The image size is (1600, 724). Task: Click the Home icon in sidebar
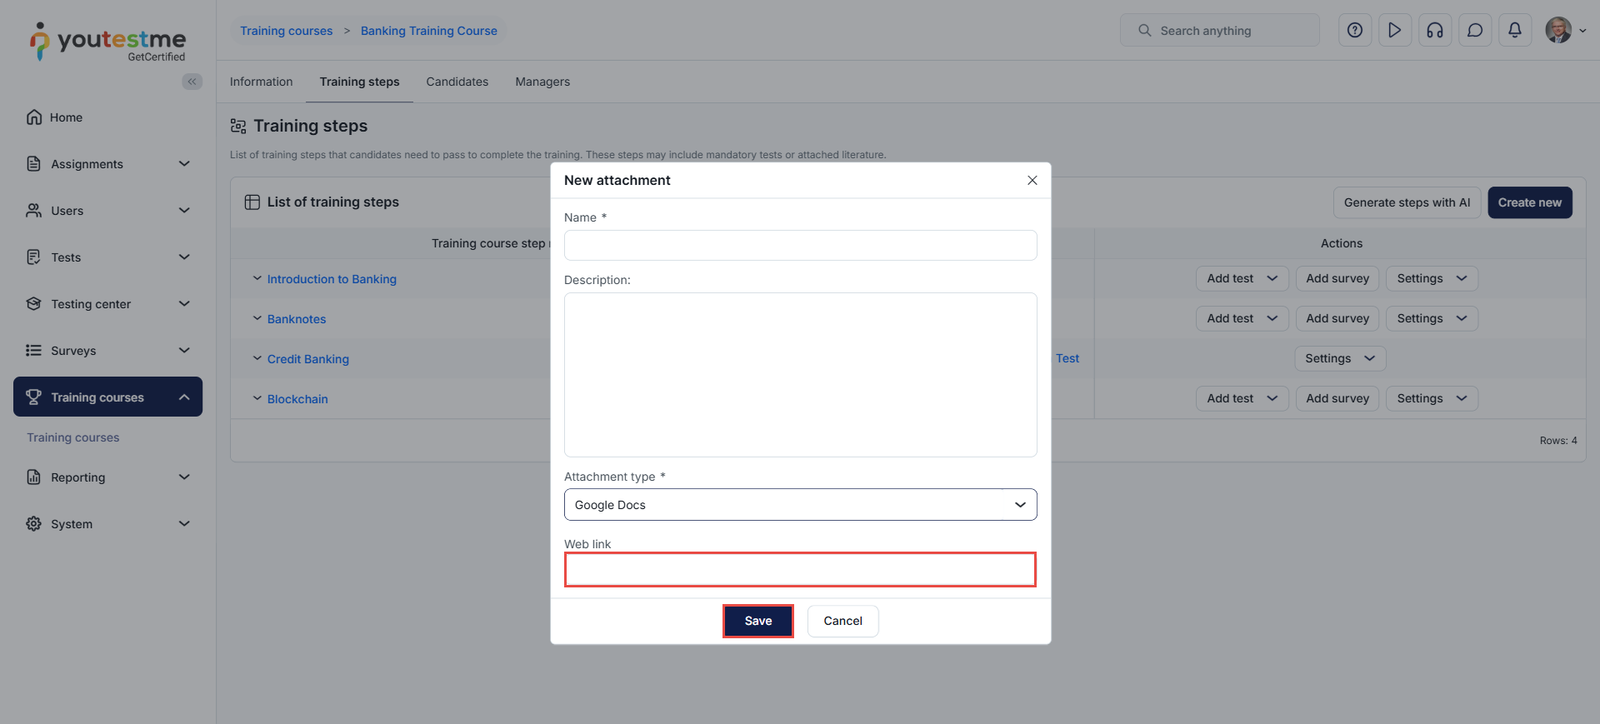point(34,117)
